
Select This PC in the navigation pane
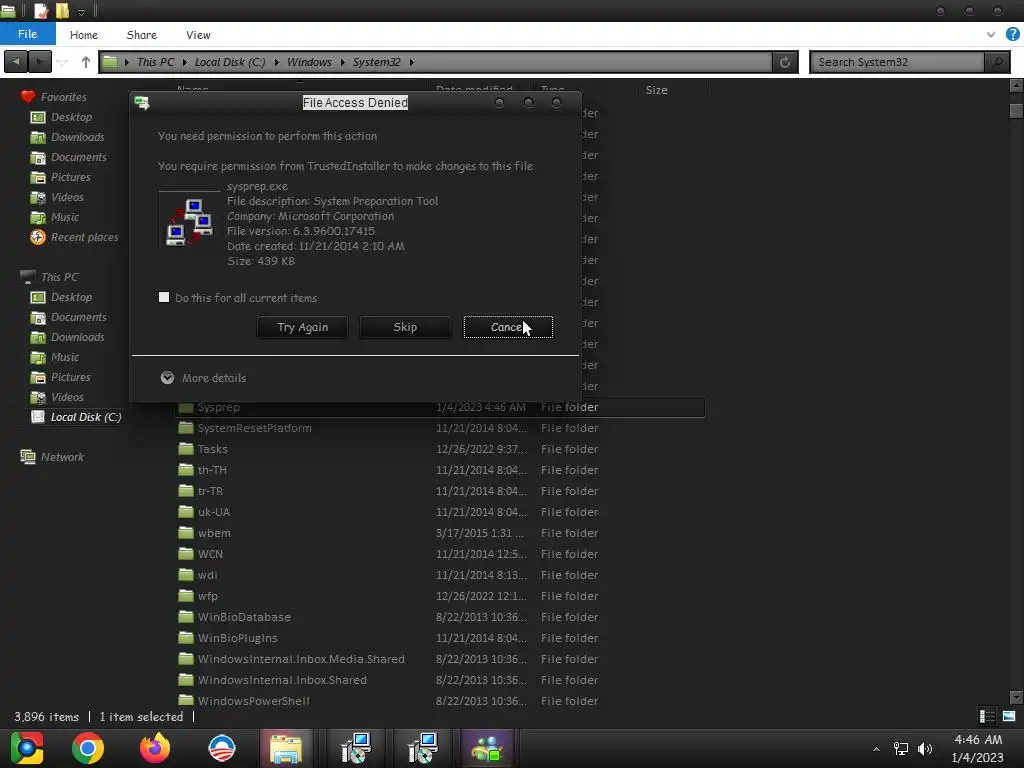click(59, 277)
